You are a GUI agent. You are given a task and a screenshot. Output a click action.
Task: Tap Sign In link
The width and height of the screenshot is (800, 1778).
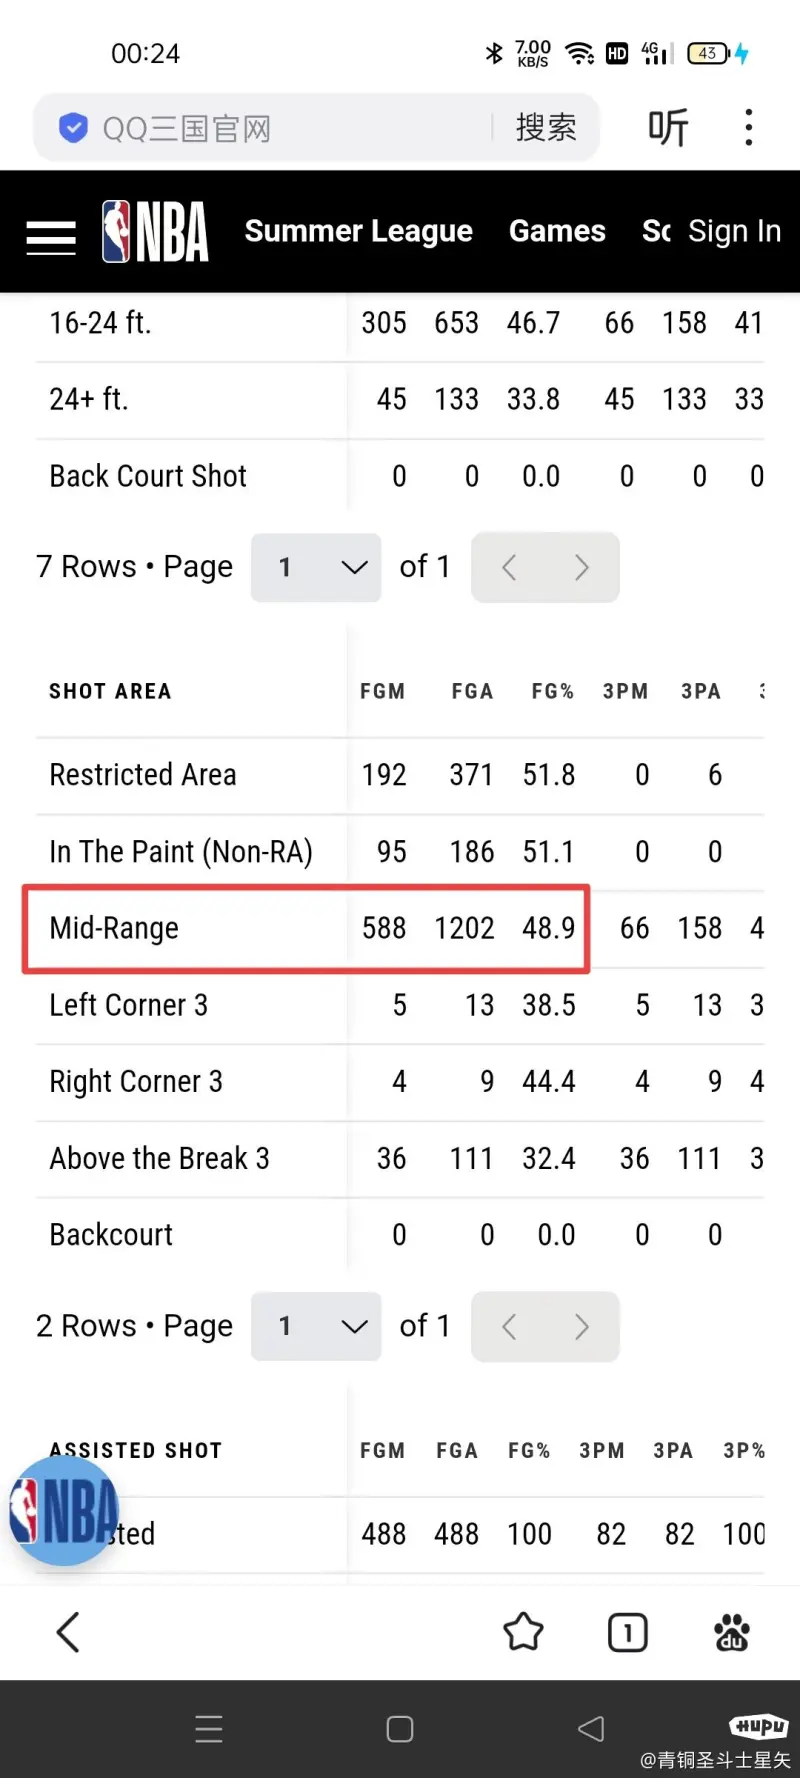(734, 231)
